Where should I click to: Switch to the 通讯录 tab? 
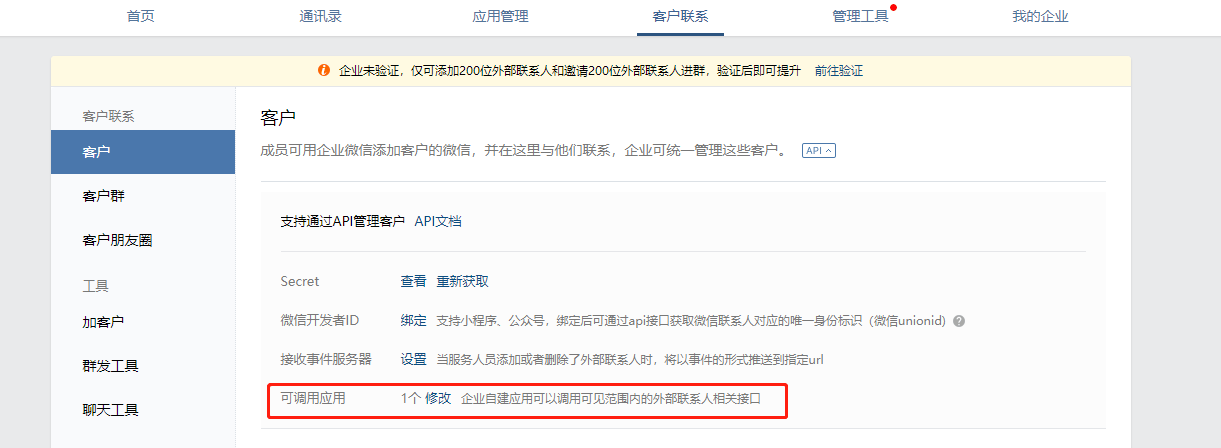click(x=321, y=16)
